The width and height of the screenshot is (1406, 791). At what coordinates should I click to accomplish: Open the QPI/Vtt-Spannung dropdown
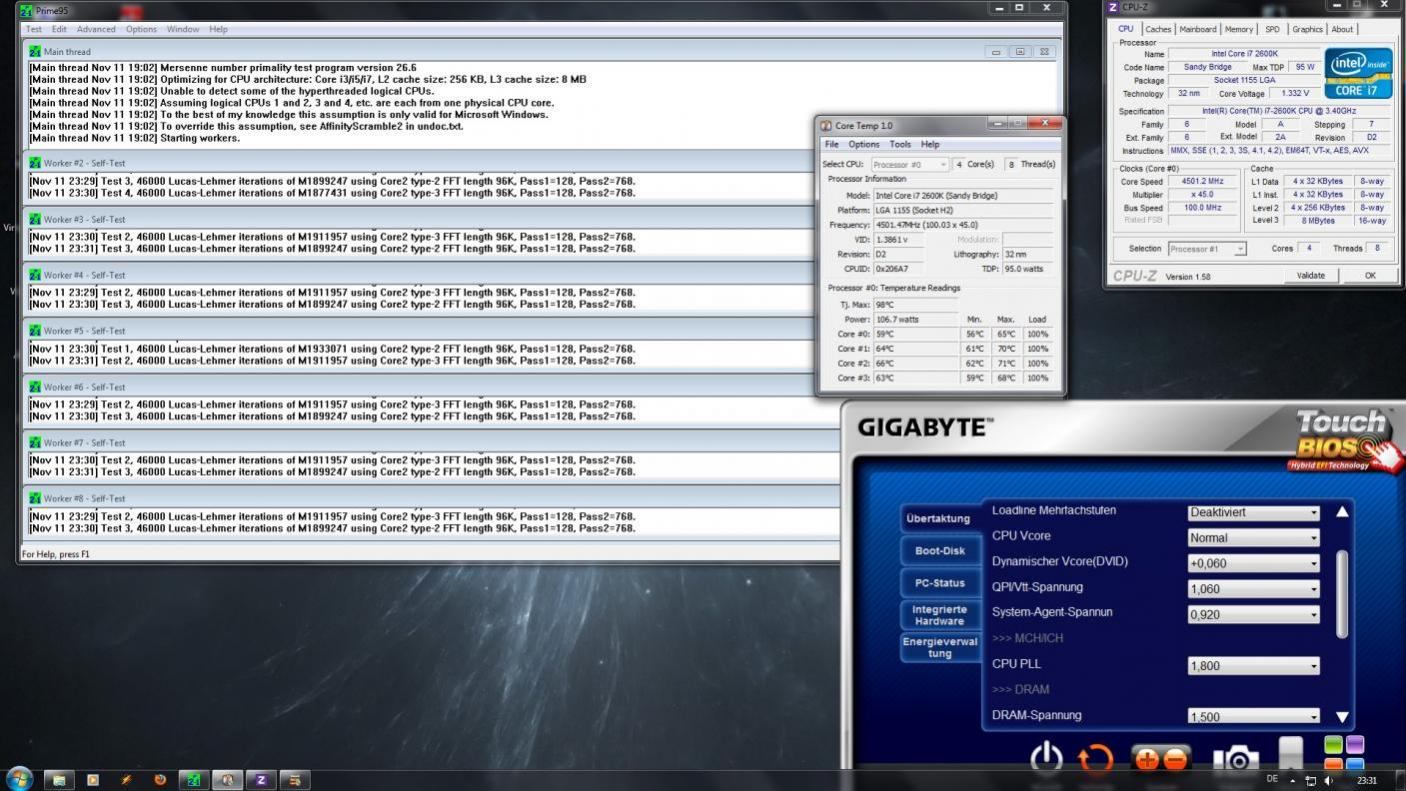coord(1253,589)
